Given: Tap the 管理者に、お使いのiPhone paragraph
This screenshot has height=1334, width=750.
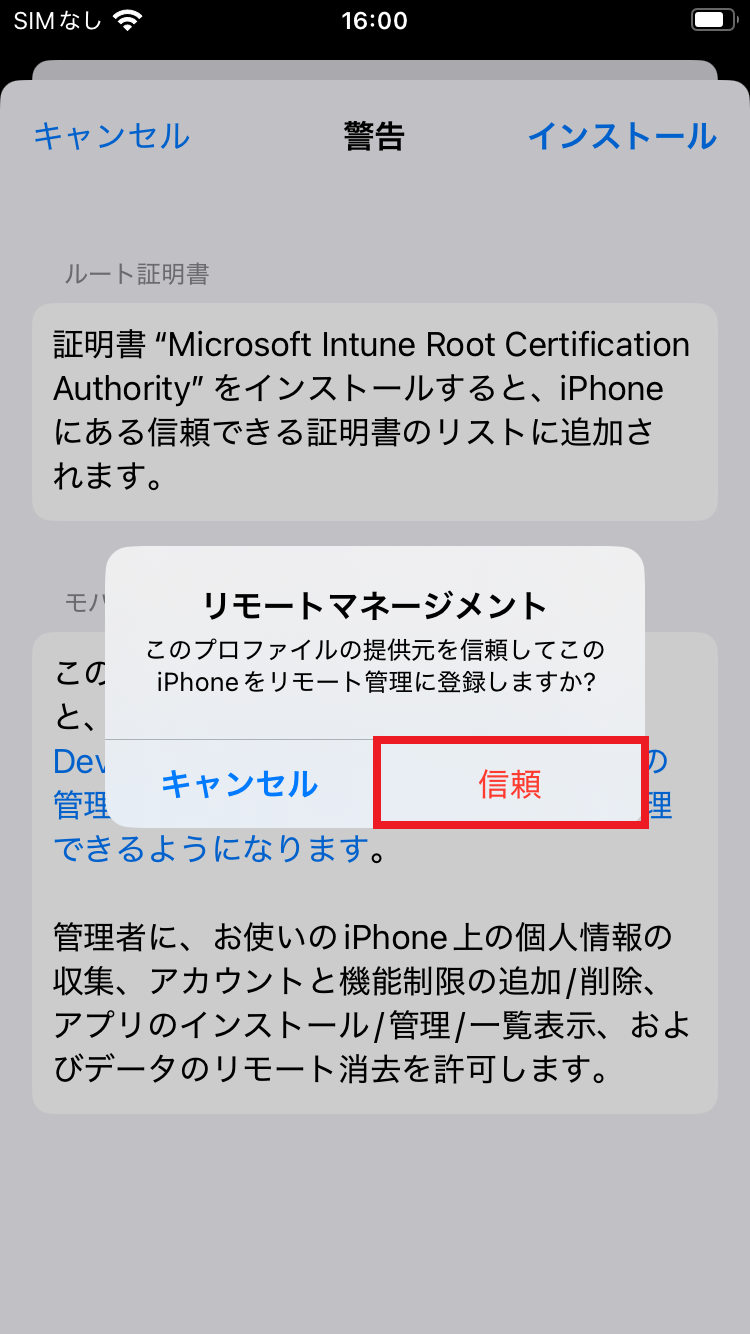Looking at the screenshot, I should [x=374, y=1004].
